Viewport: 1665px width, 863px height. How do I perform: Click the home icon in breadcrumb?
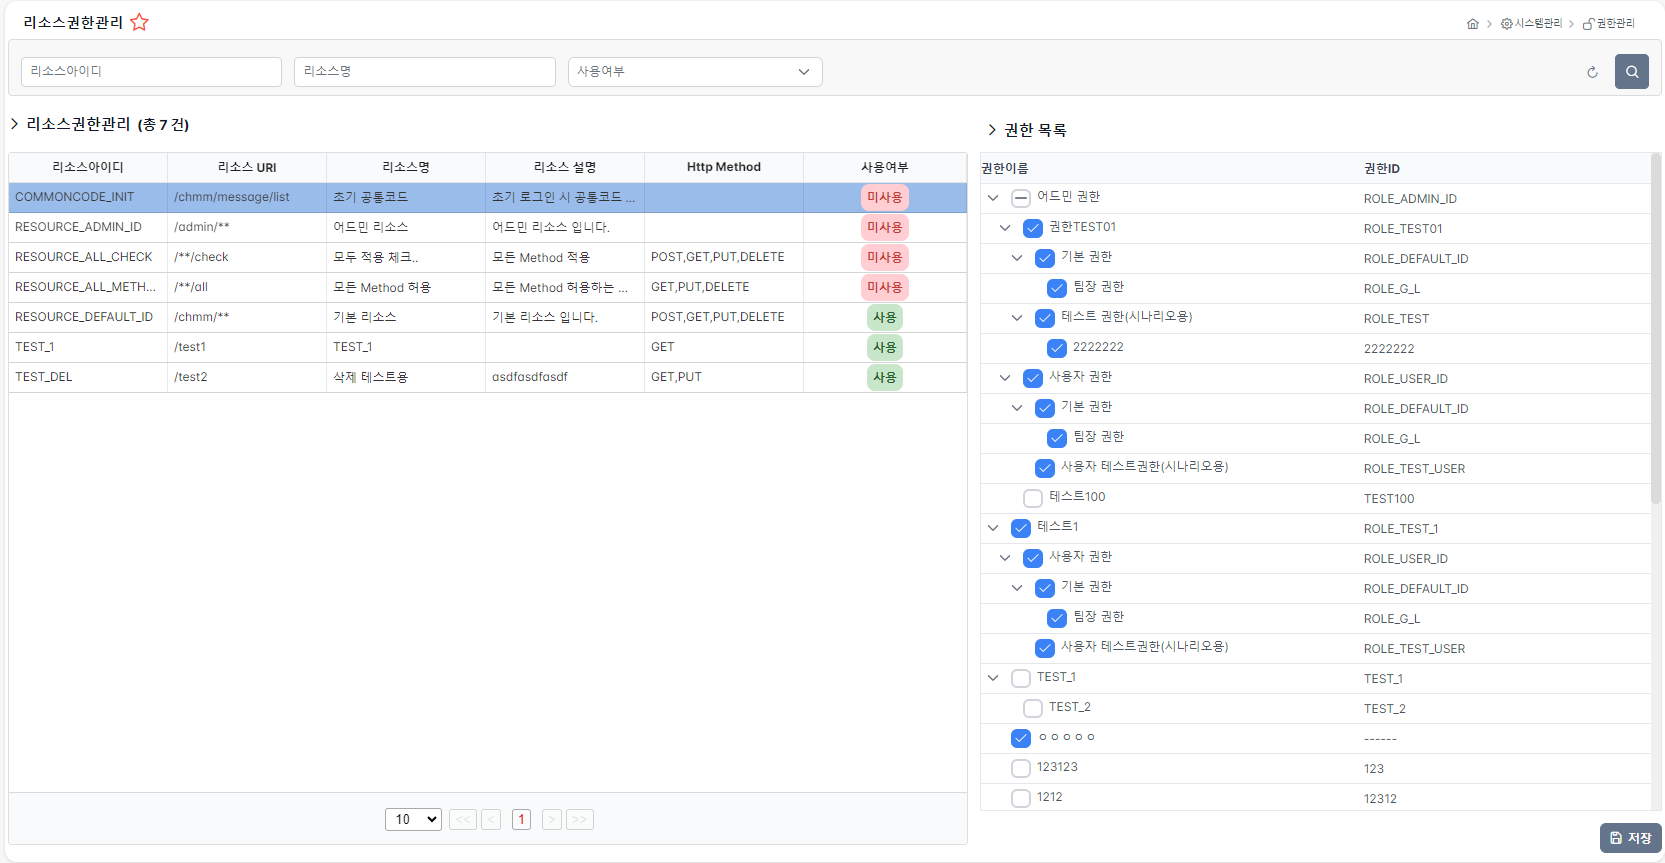click(1472, 24)
